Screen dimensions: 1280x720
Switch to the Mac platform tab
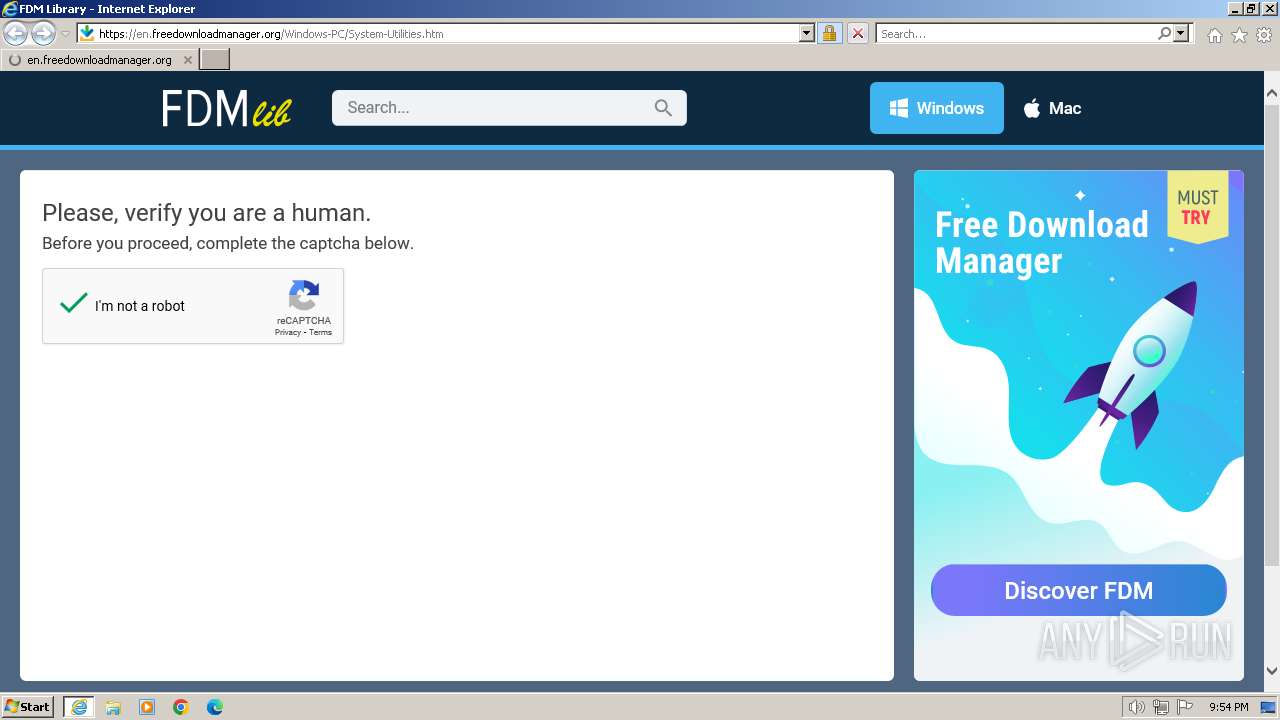tap(1052, 108)
